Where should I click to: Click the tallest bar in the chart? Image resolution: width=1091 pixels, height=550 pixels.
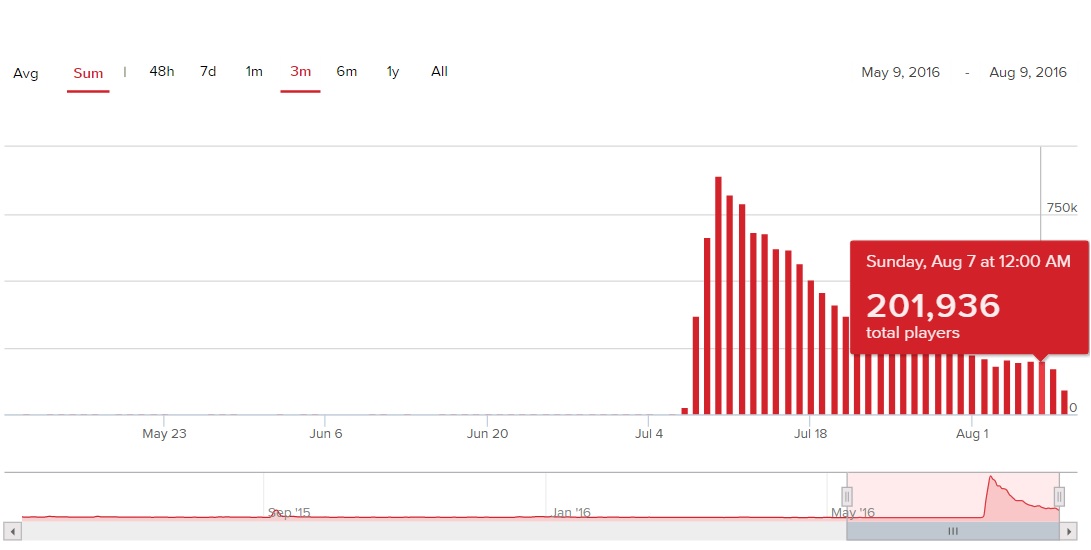pos(718,295)
